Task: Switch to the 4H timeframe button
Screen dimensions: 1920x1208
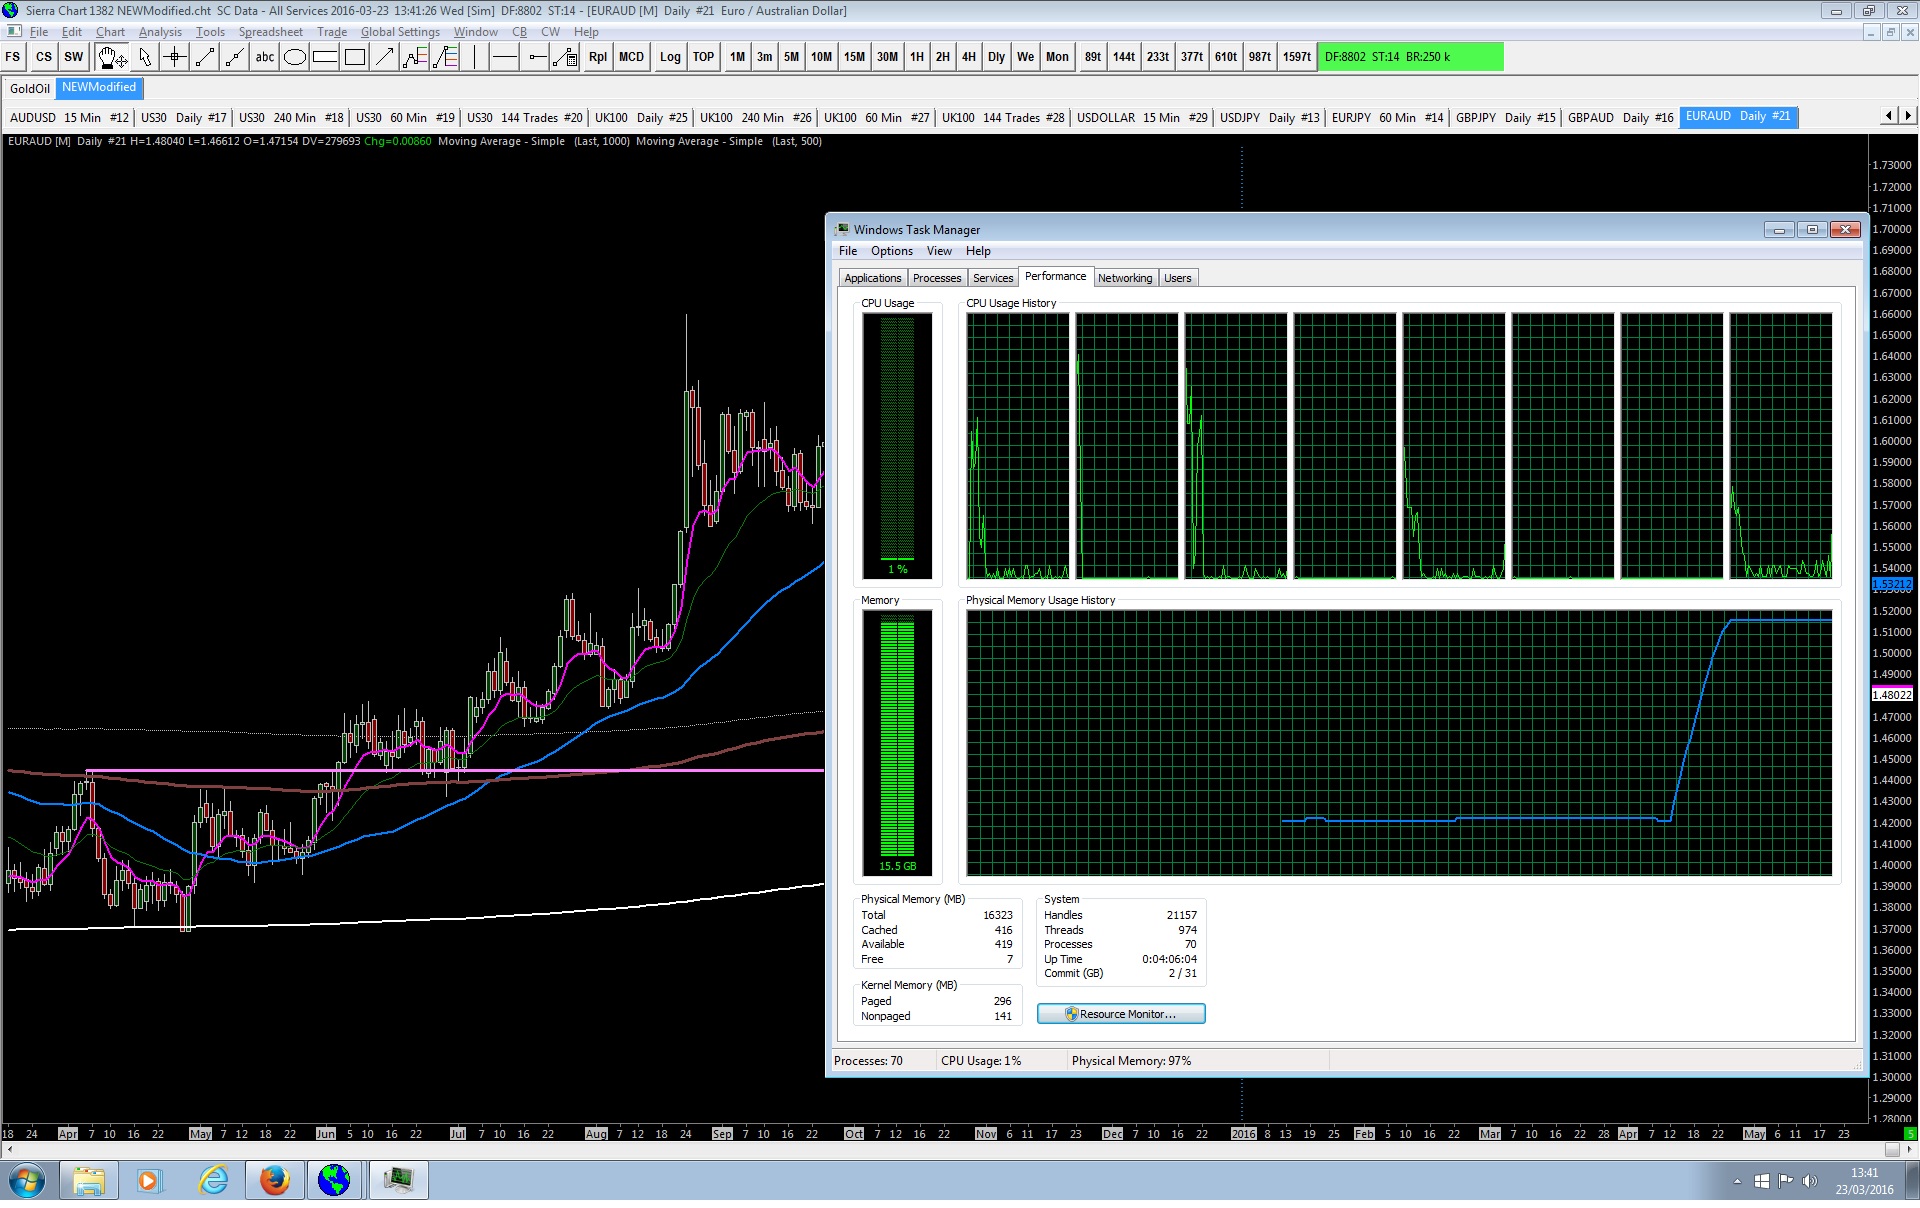Action: (x=968, y=57)
